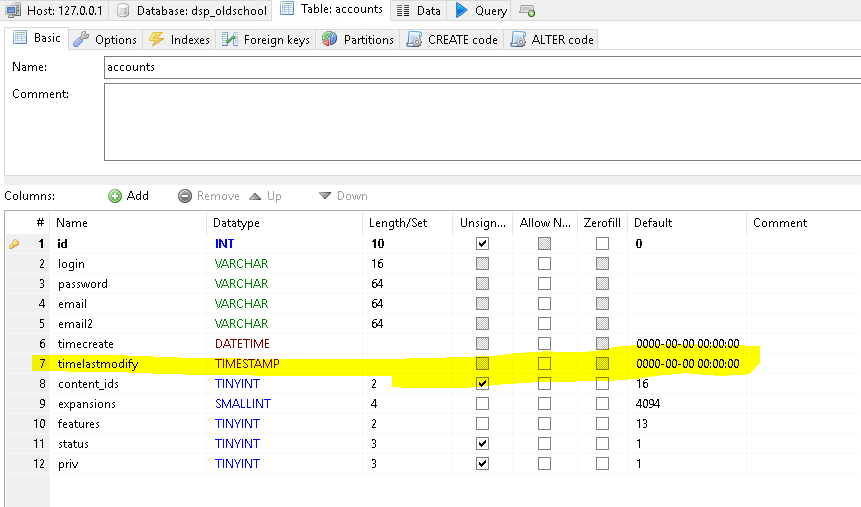Click the new query tab icon

527,11
